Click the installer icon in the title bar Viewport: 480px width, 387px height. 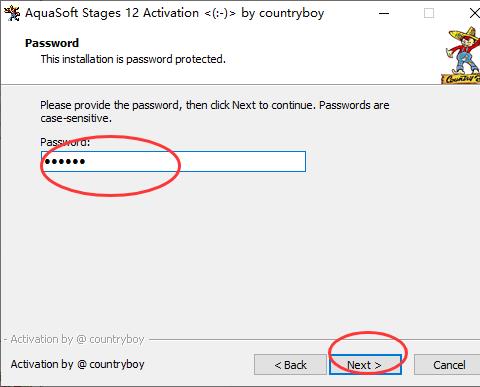(x=12, y=13)
